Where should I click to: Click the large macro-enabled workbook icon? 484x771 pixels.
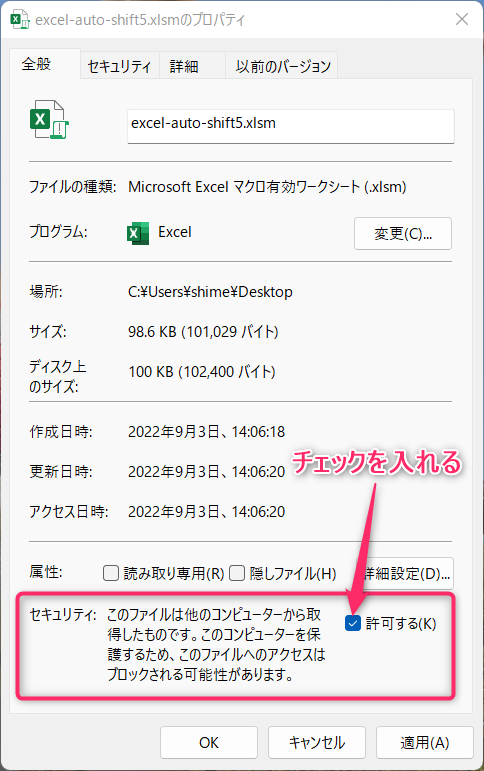click(x=49, y=119)
